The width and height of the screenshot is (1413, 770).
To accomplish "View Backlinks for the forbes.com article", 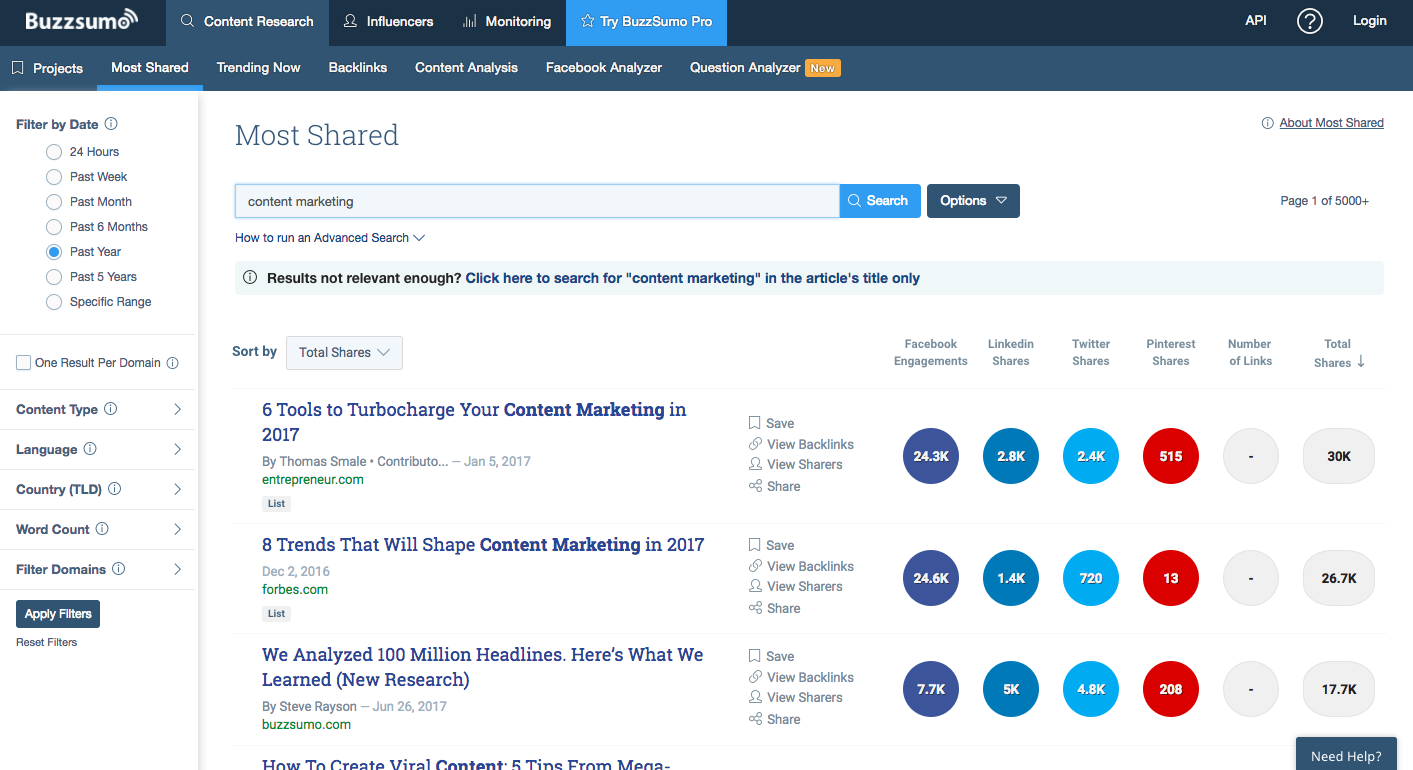I will click(801, 566).
